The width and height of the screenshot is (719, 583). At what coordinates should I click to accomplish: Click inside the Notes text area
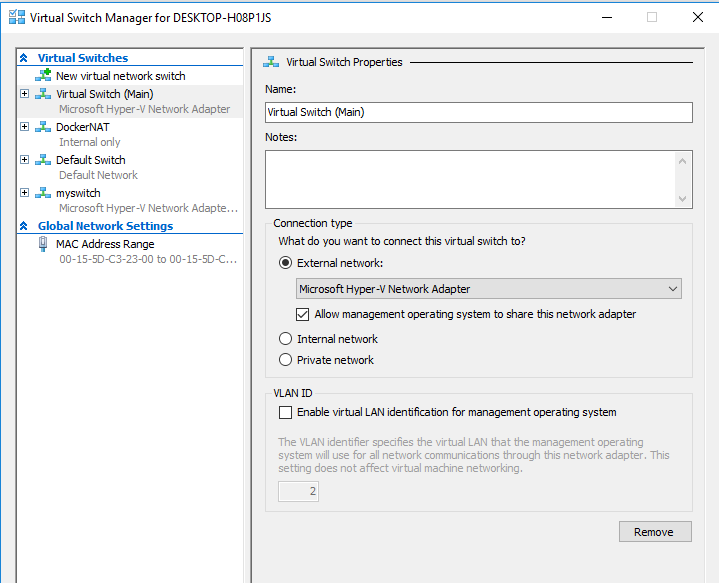pyautogui.click(x=470, y=179)
